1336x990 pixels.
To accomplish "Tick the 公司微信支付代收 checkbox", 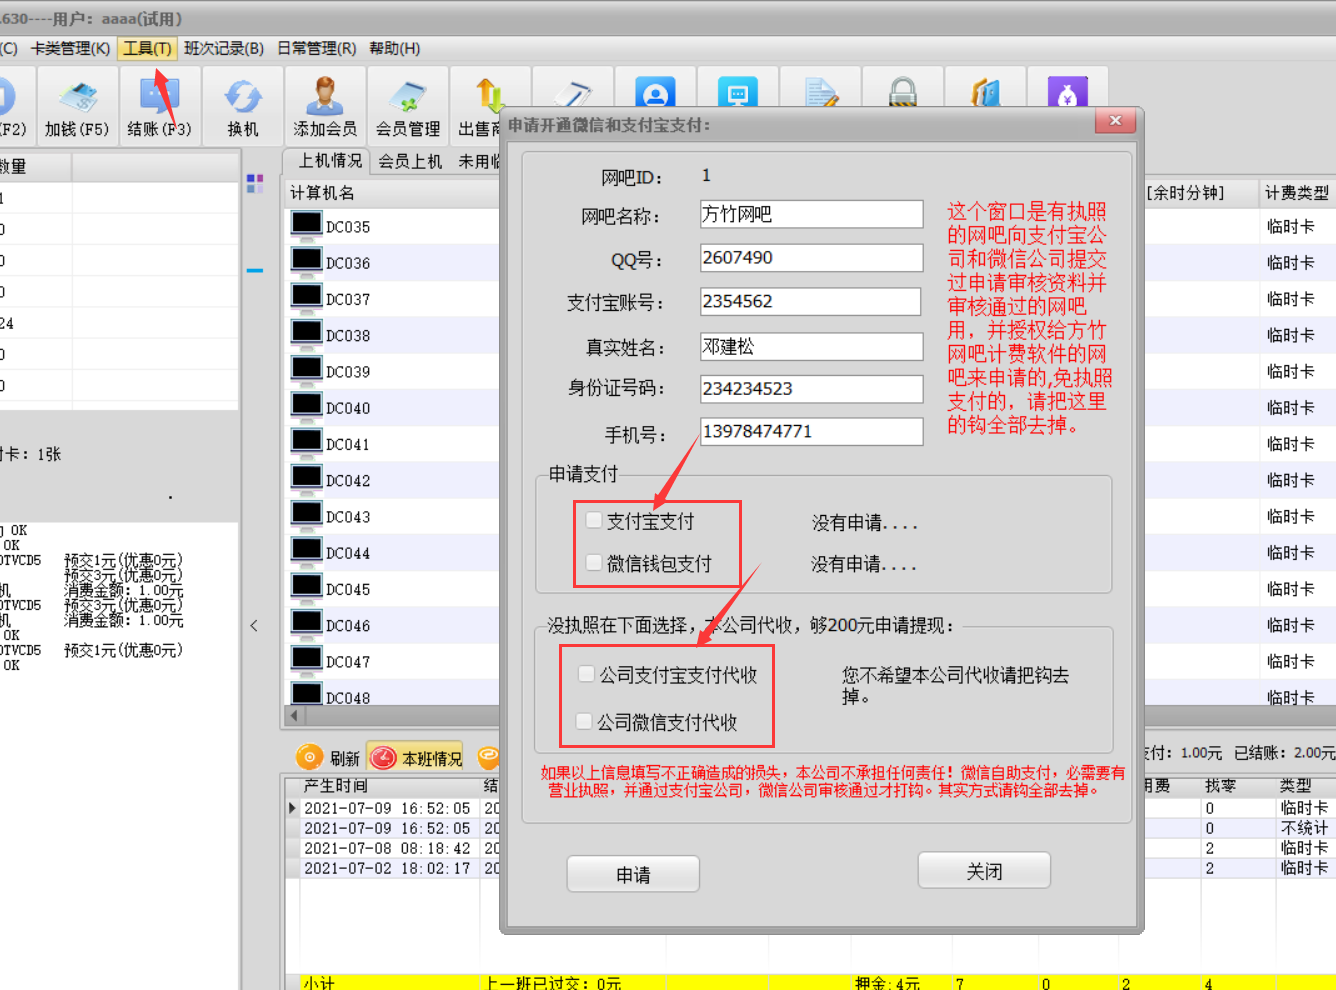I will pos(584,721).
